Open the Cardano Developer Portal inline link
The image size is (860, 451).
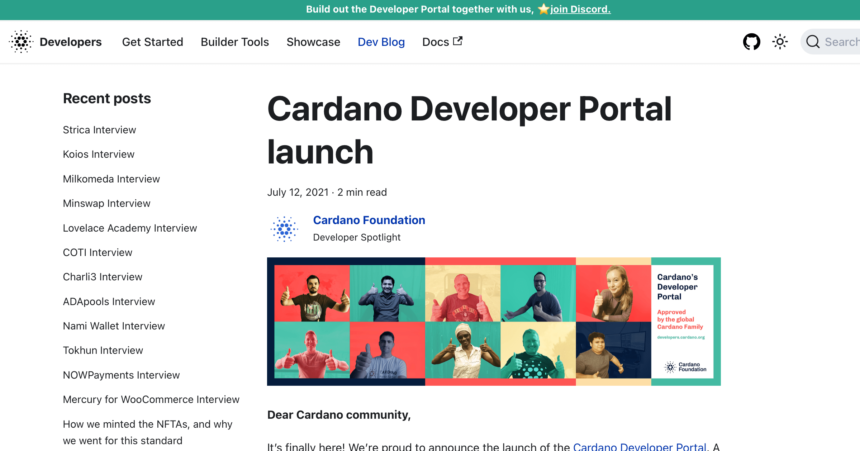pyautogui.click(x=640, y=447)
